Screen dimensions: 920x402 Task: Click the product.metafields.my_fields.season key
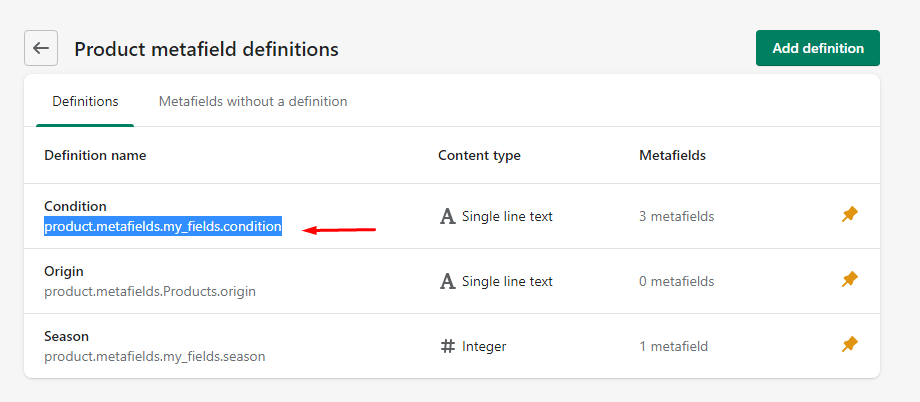pyautogui.click(x=155, y=356)
